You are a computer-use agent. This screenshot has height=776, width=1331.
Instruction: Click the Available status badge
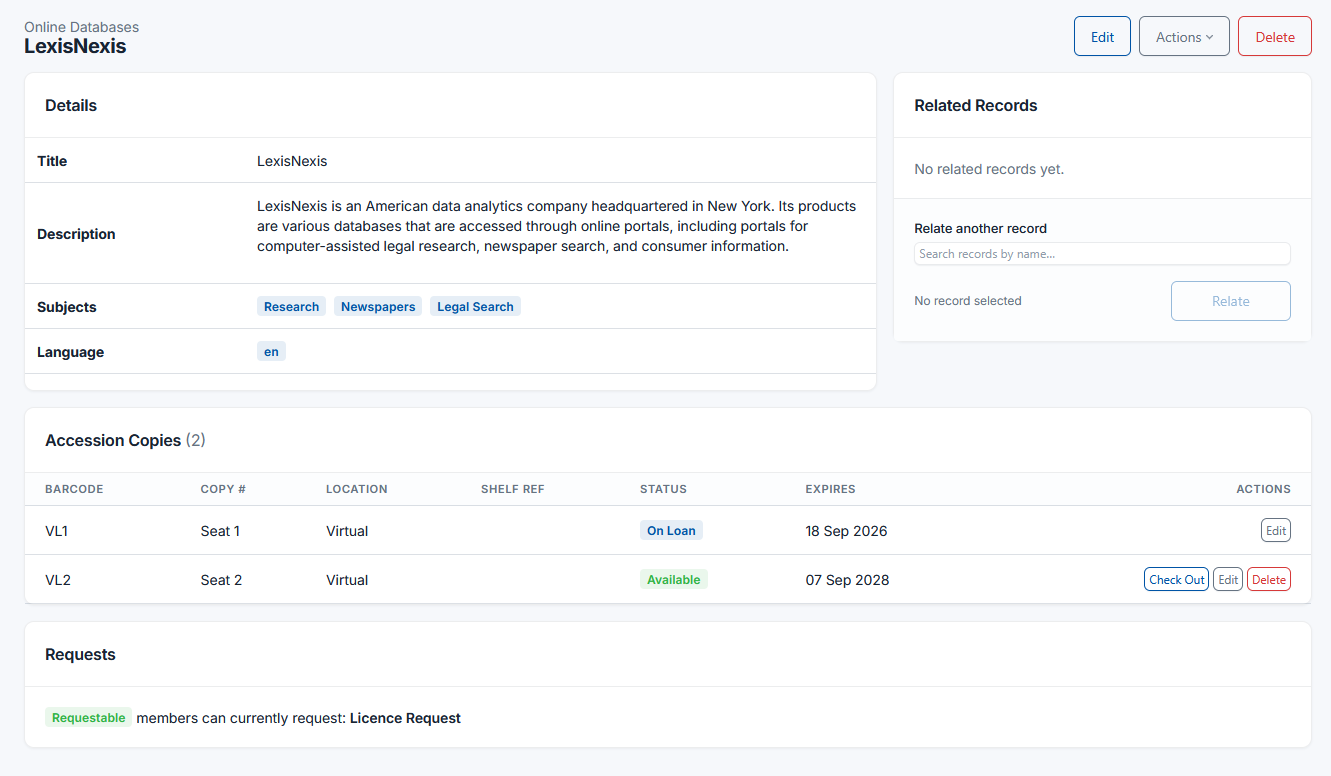click(673, 580)
